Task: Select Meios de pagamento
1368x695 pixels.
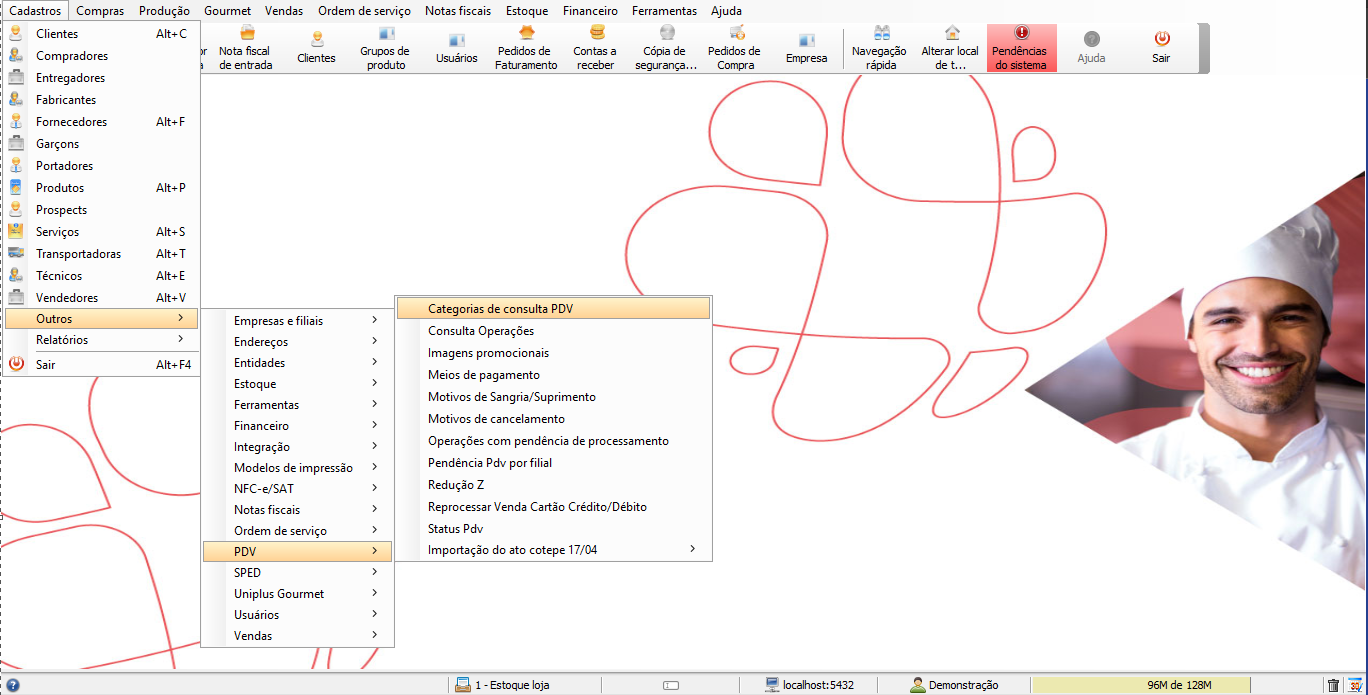Action: [x=554, y=375]
